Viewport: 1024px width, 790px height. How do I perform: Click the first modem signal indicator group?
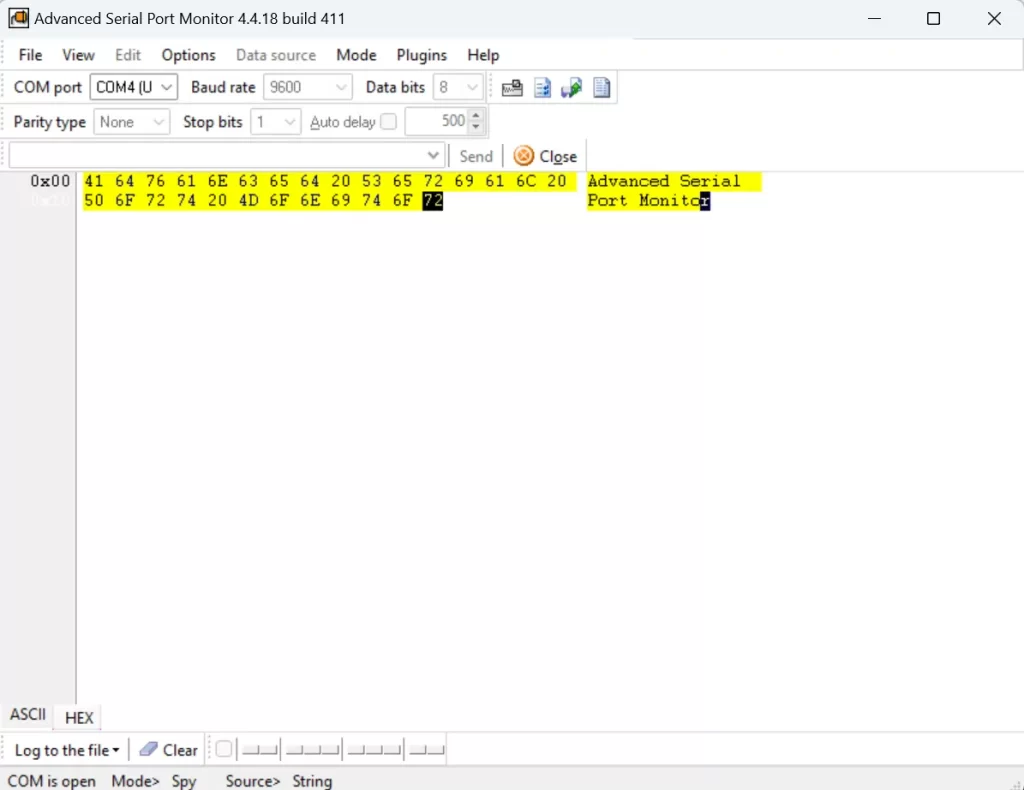coord(260,750)
